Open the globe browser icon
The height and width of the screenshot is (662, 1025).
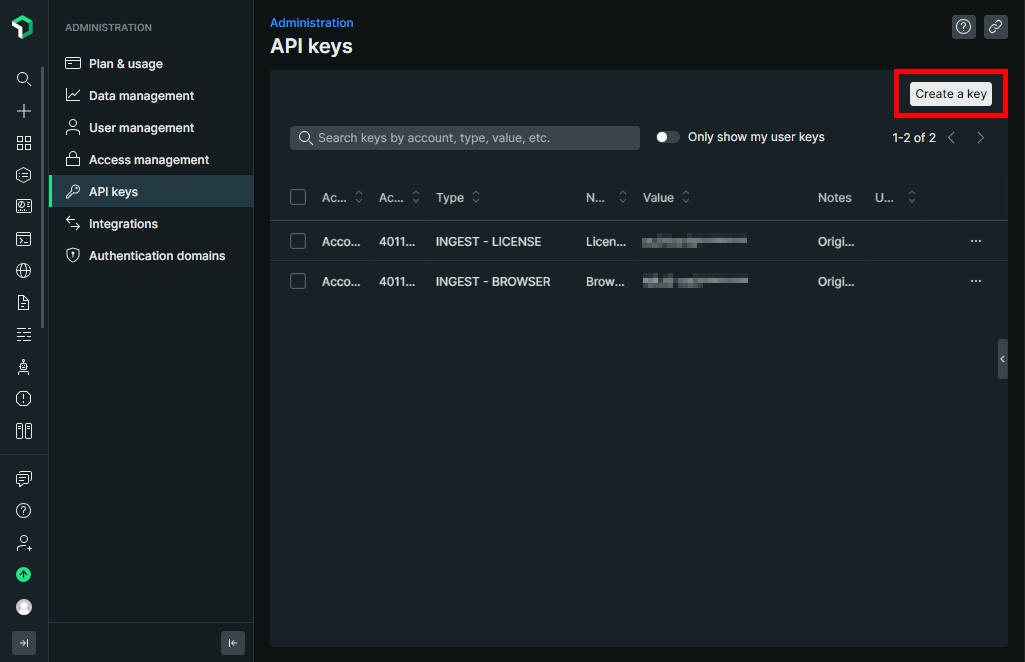pyautogui.click(x=24, y=271)
